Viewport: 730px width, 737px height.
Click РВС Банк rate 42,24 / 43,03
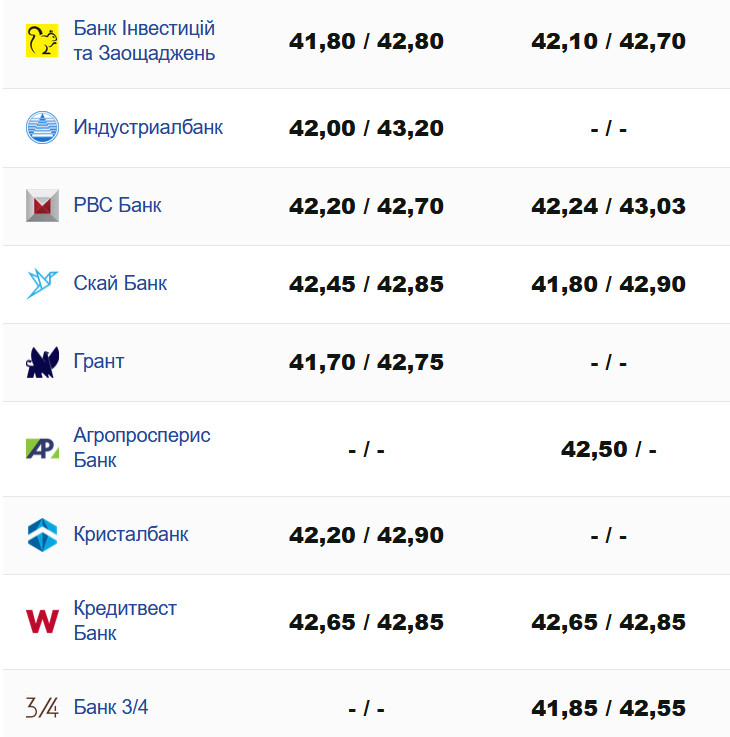[x=608, y=206]
